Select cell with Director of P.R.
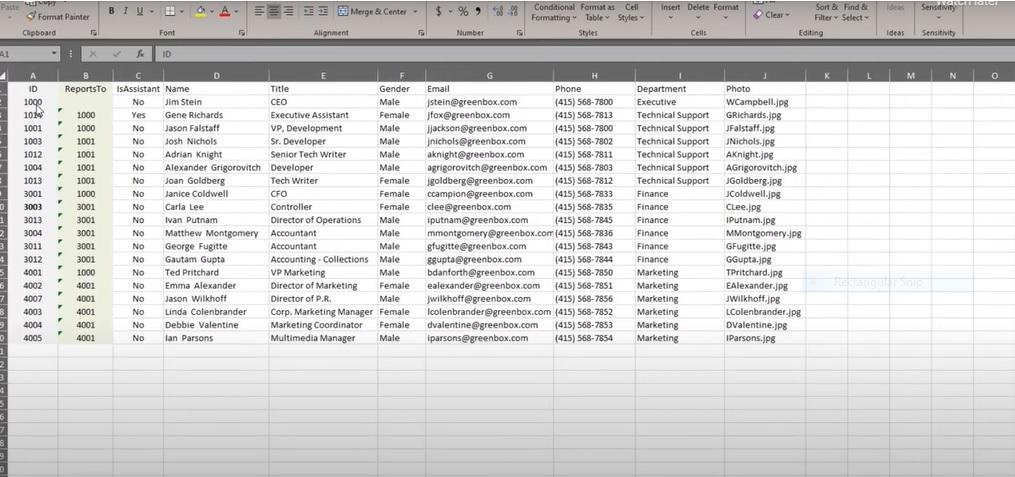The image size is (1015, 477). 324,298
